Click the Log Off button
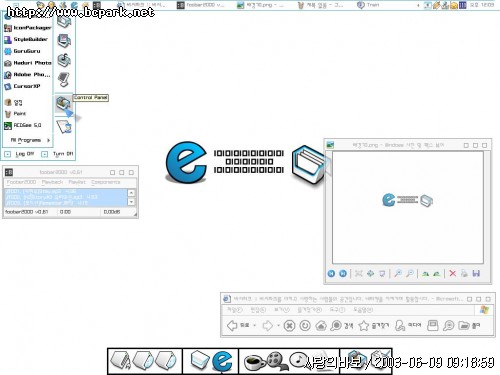The height and width of the screenshot is (375, 500). pyautogui.click(x=19, y=154)
